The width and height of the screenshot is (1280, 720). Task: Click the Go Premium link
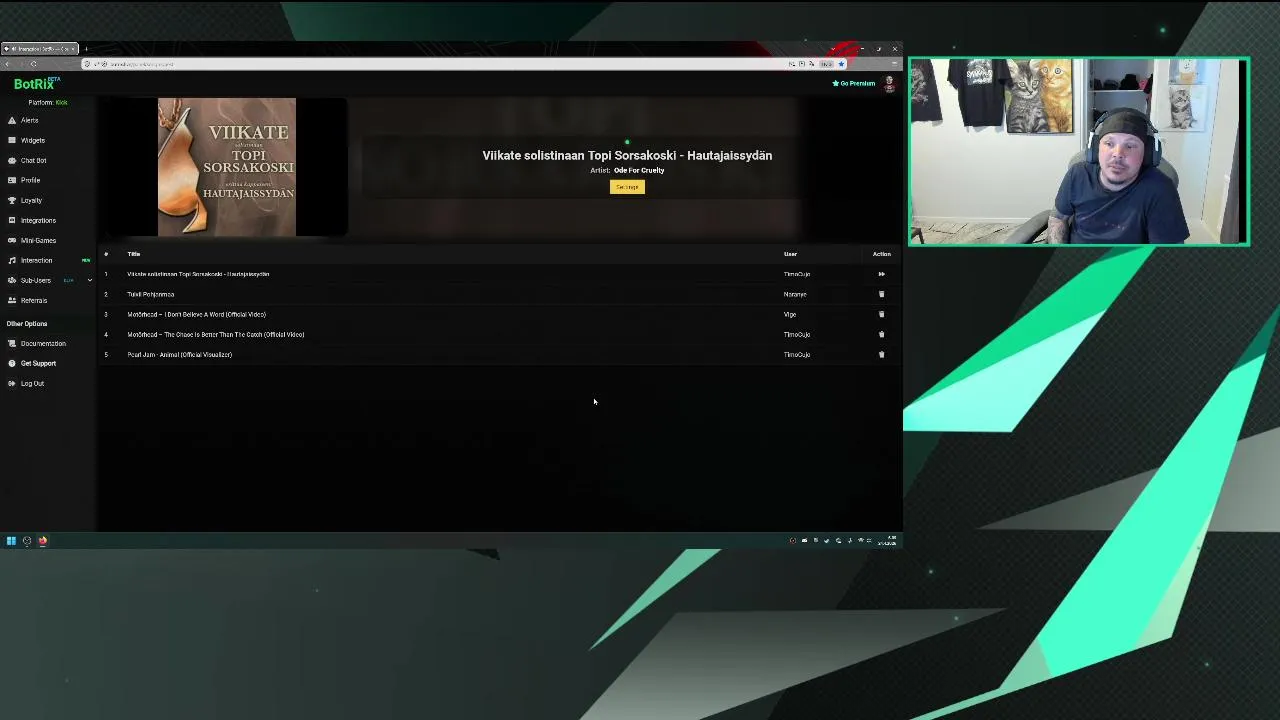pos(853,83)
